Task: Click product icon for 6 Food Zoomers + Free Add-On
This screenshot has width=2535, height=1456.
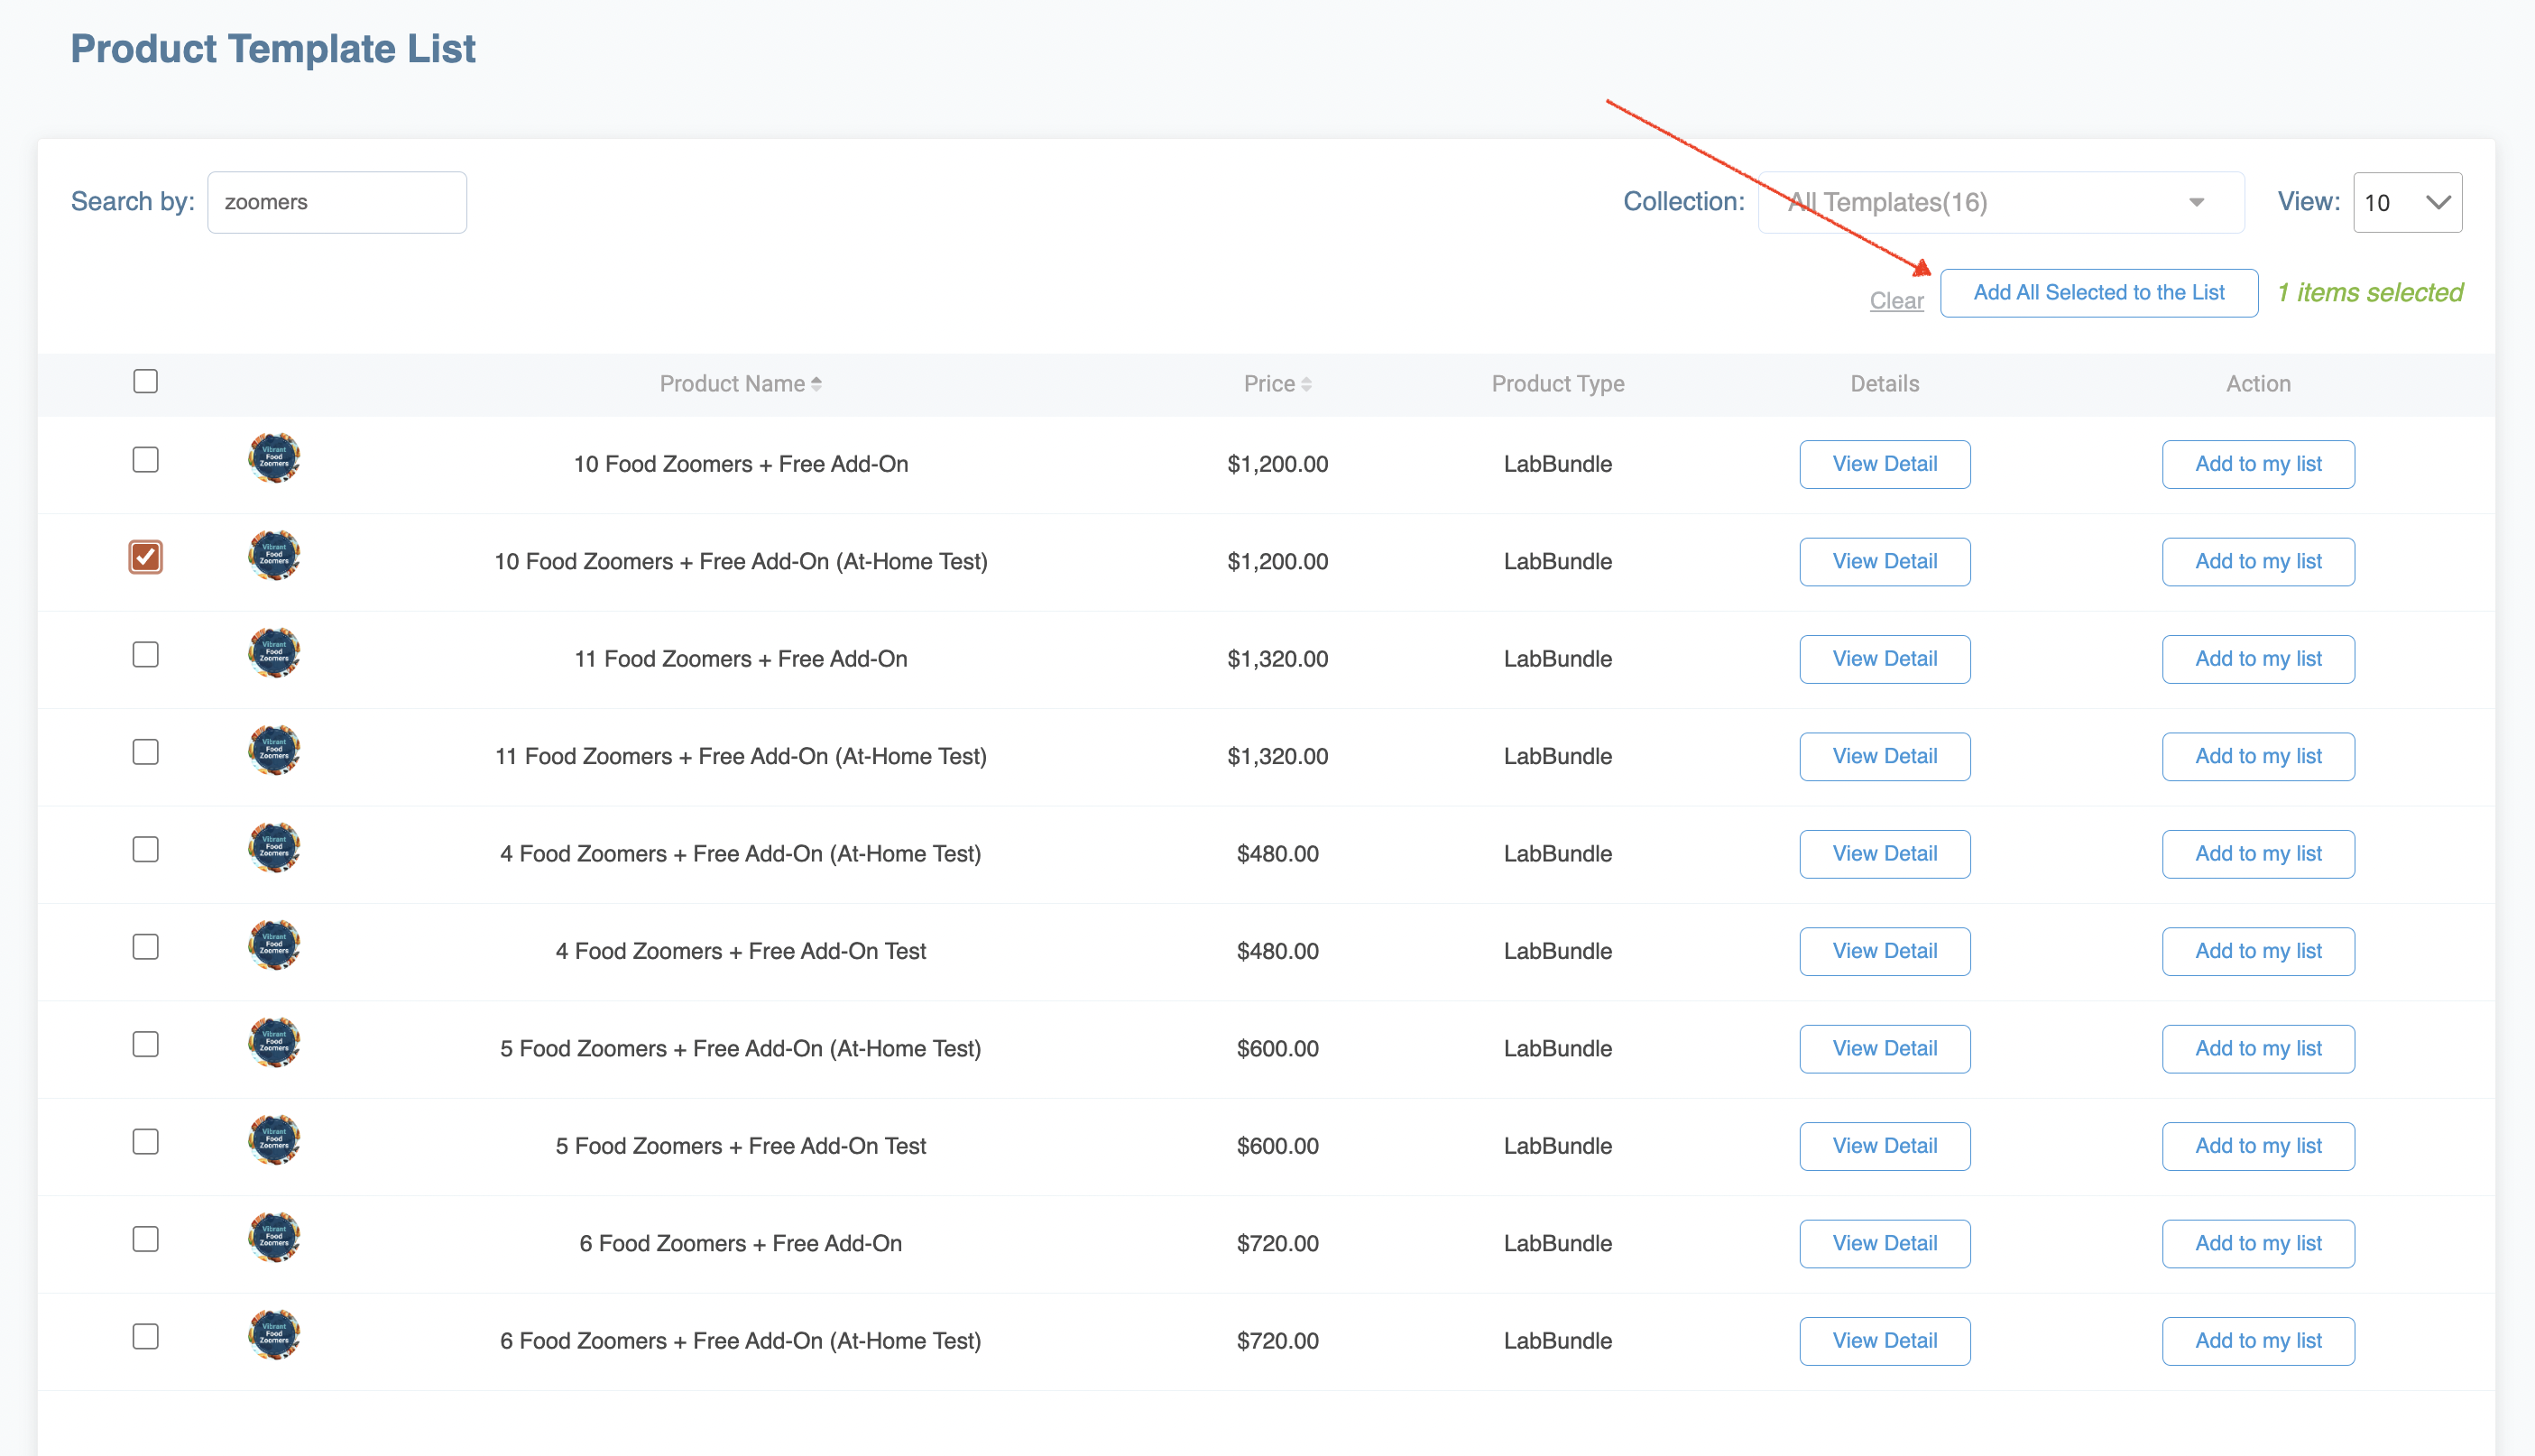Action: click(274, 1238)
